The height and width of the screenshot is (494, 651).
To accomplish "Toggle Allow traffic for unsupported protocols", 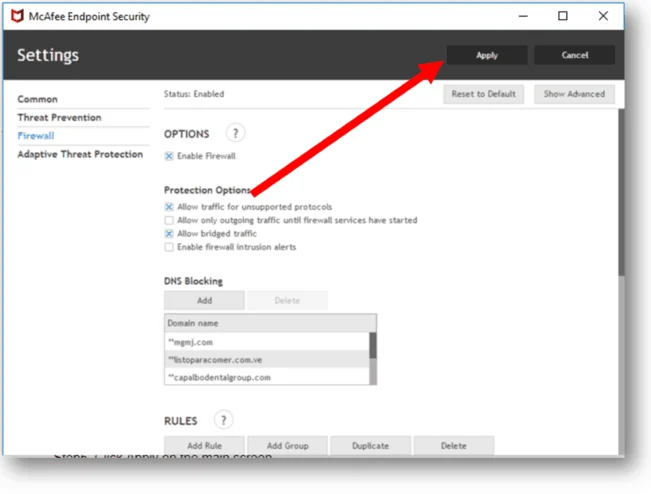I will tap(169, 207).
